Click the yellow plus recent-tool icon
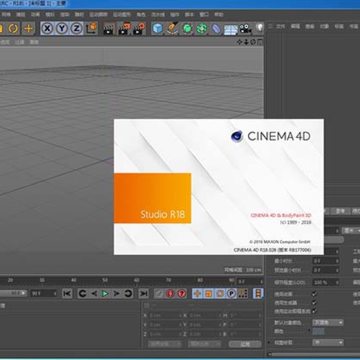 coord(29,28)
